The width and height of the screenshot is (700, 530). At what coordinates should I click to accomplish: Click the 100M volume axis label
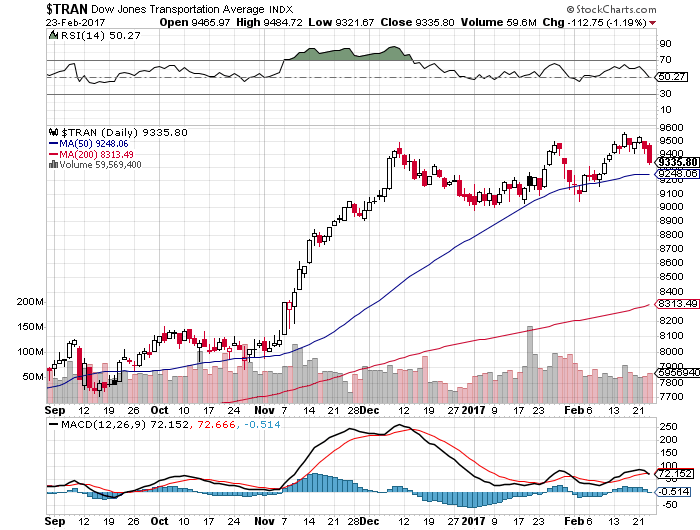coord(30,352)
